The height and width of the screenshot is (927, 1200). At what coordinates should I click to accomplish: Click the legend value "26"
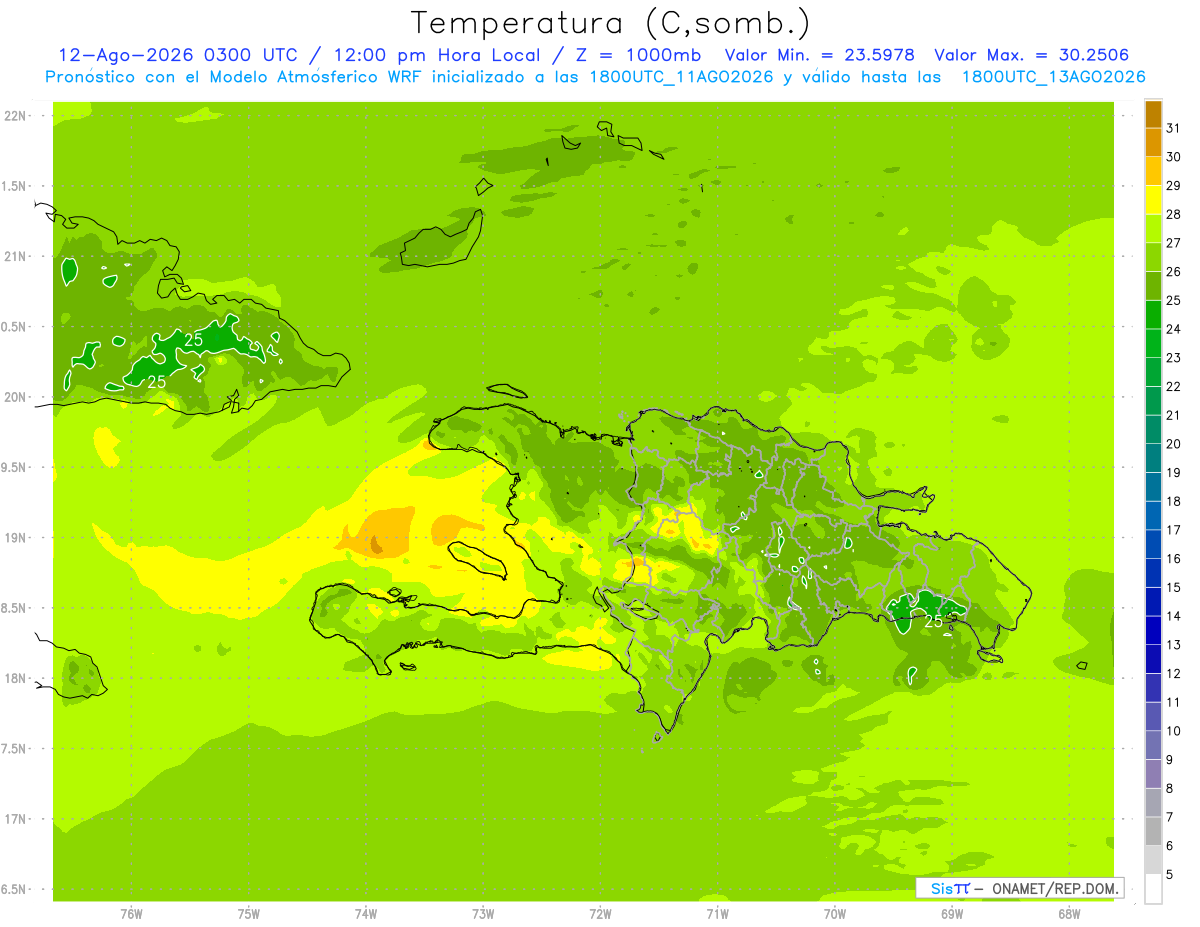1174,272
